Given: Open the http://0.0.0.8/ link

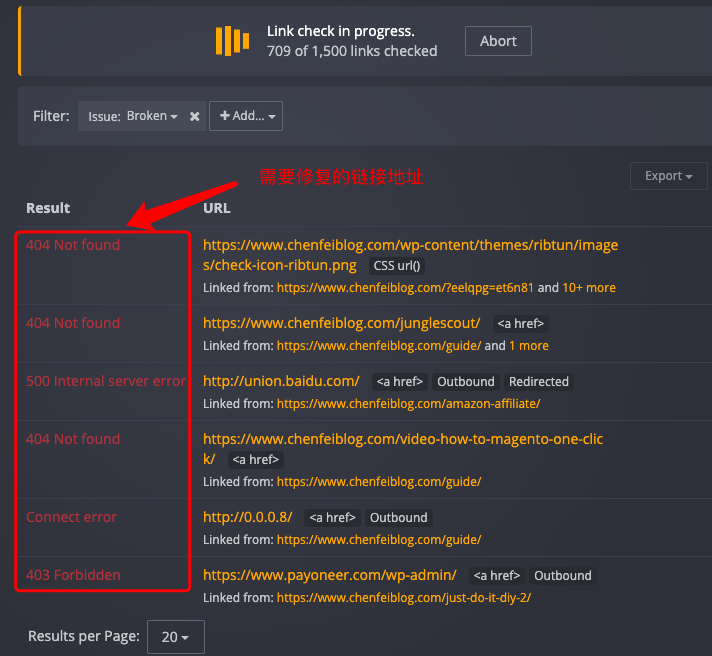Looking at the screenshot, I should (247, 517).
